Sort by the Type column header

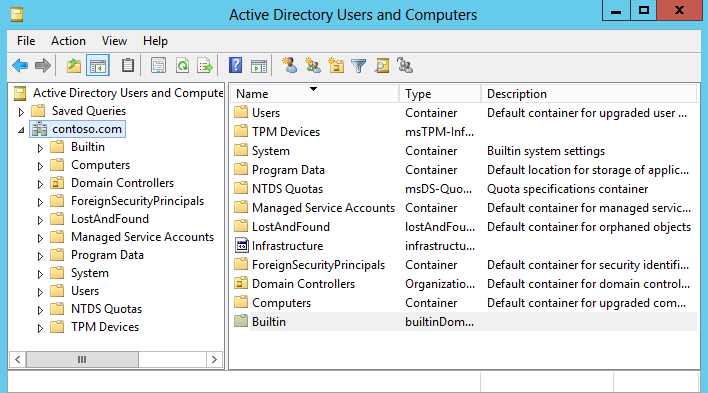[x=440, y=94]
